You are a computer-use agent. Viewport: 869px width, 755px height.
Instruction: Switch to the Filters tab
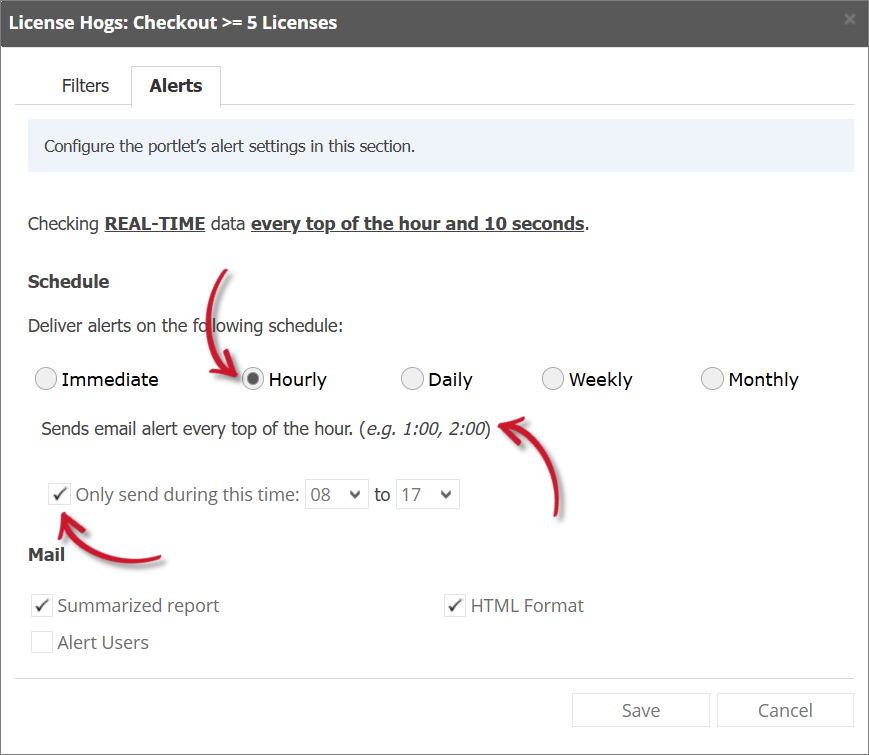[x=85, y=86]
